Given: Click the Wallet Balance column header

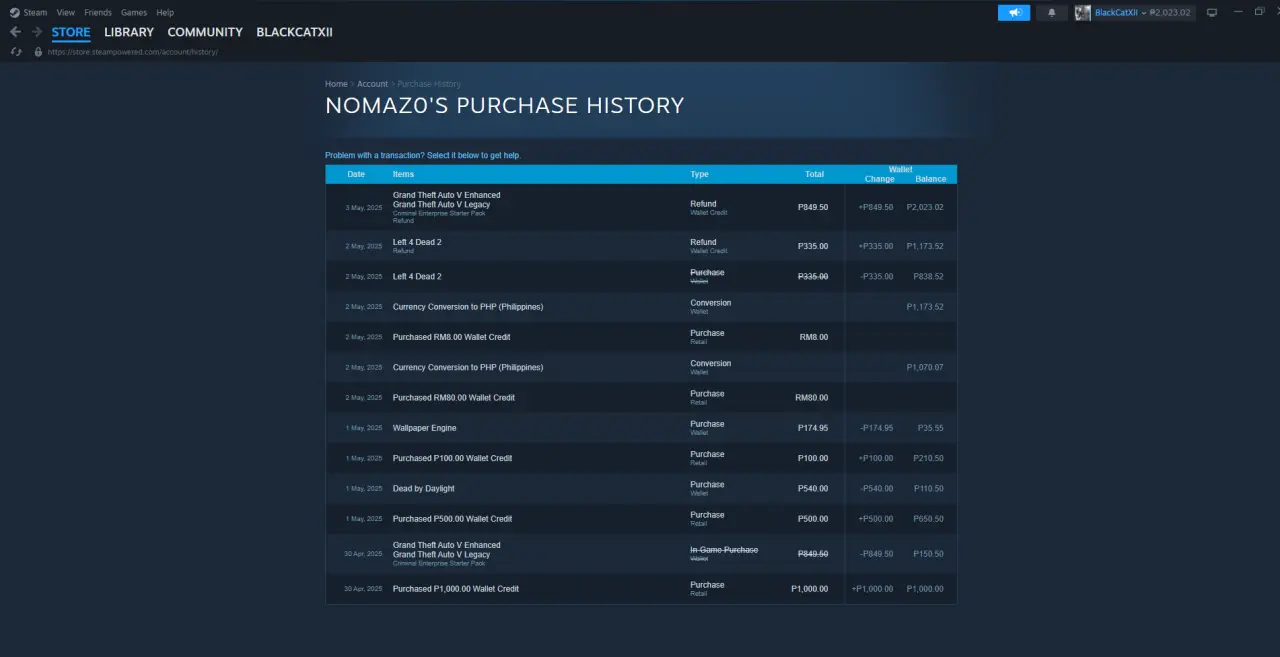Looking at the screenshot, I should 931,179.
